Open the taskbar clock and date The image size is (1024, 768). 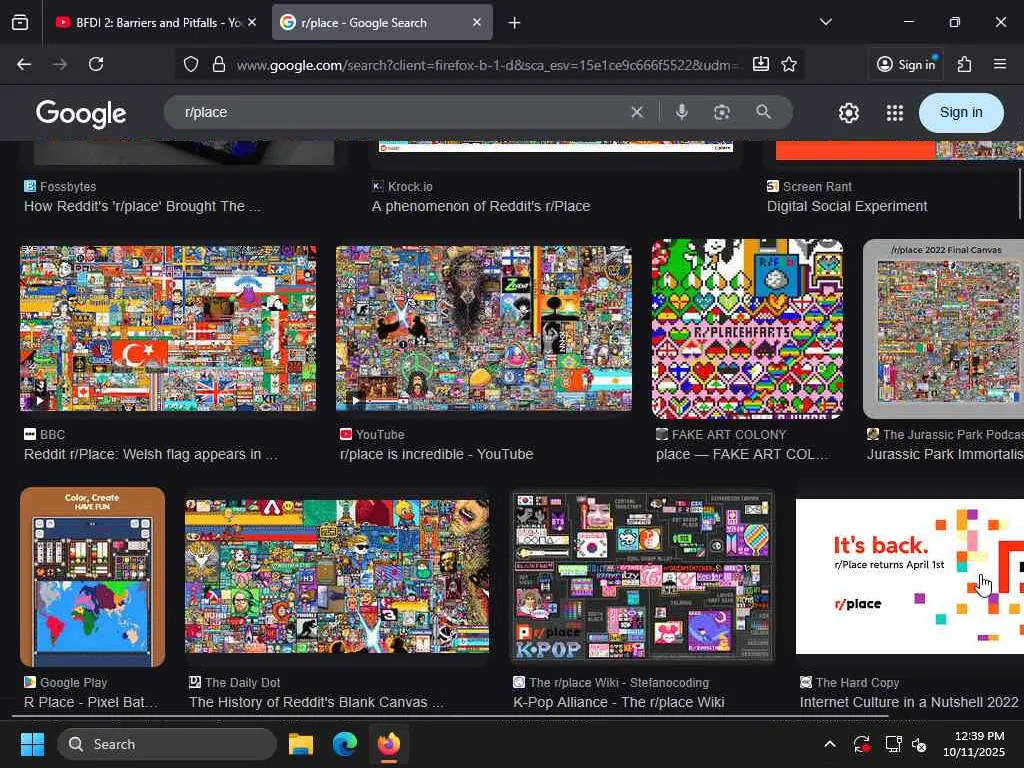pyautogui.click(x=974, y=744)
